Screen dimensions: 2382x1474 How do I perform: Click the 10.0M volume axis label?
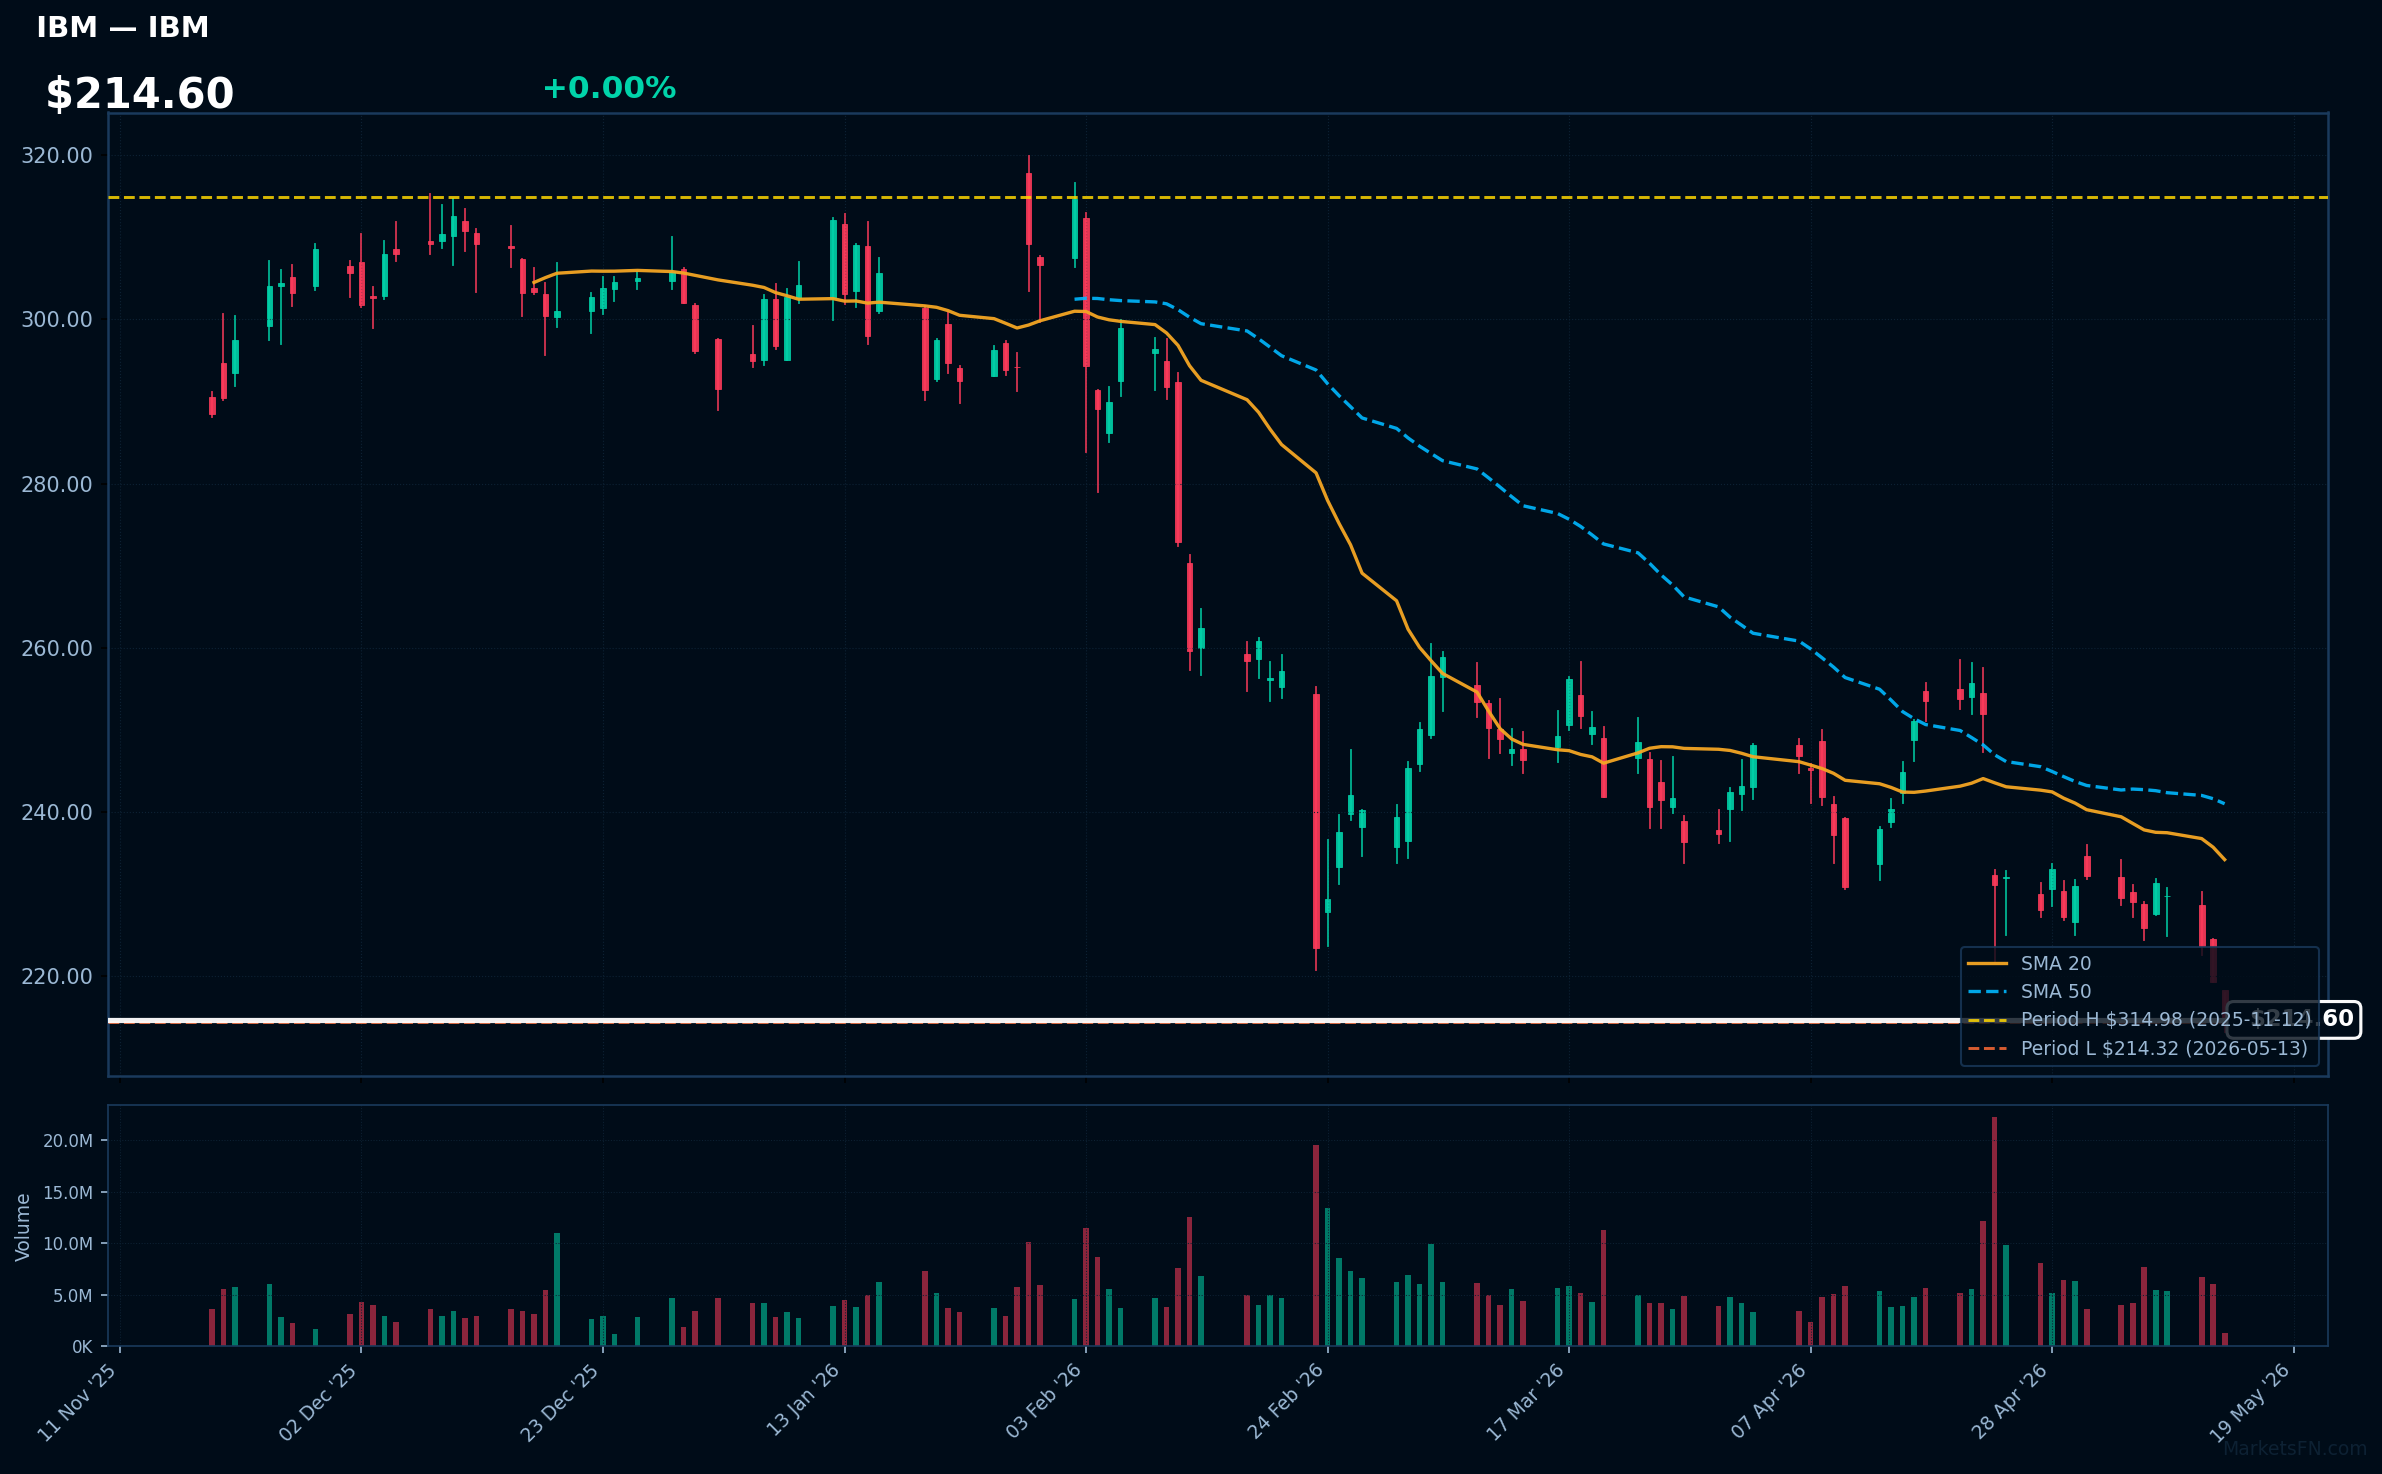tap(68, 1244)
